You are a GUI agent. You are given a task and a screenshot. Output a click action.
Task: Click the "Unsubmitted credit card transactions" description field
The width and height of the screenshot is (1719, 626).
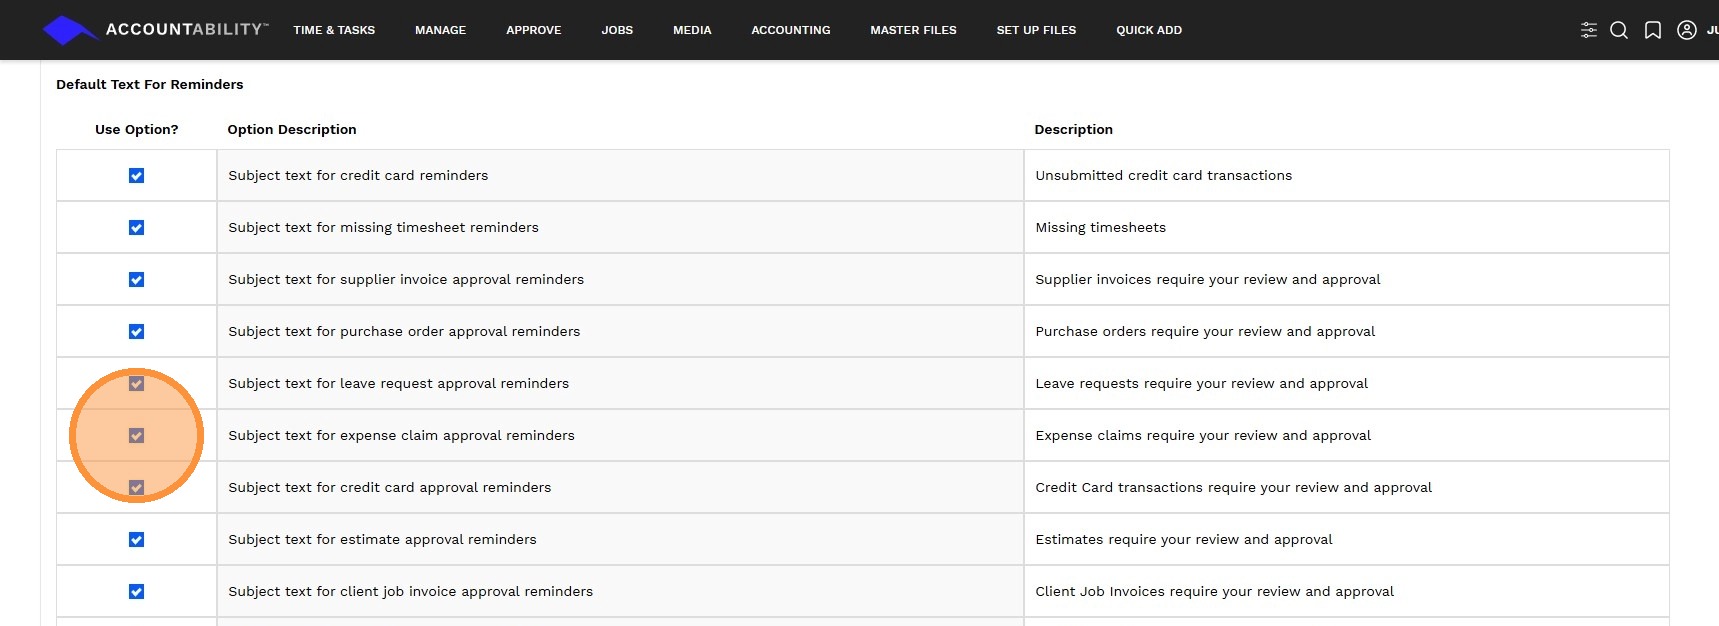click(x=1345, y=176)
